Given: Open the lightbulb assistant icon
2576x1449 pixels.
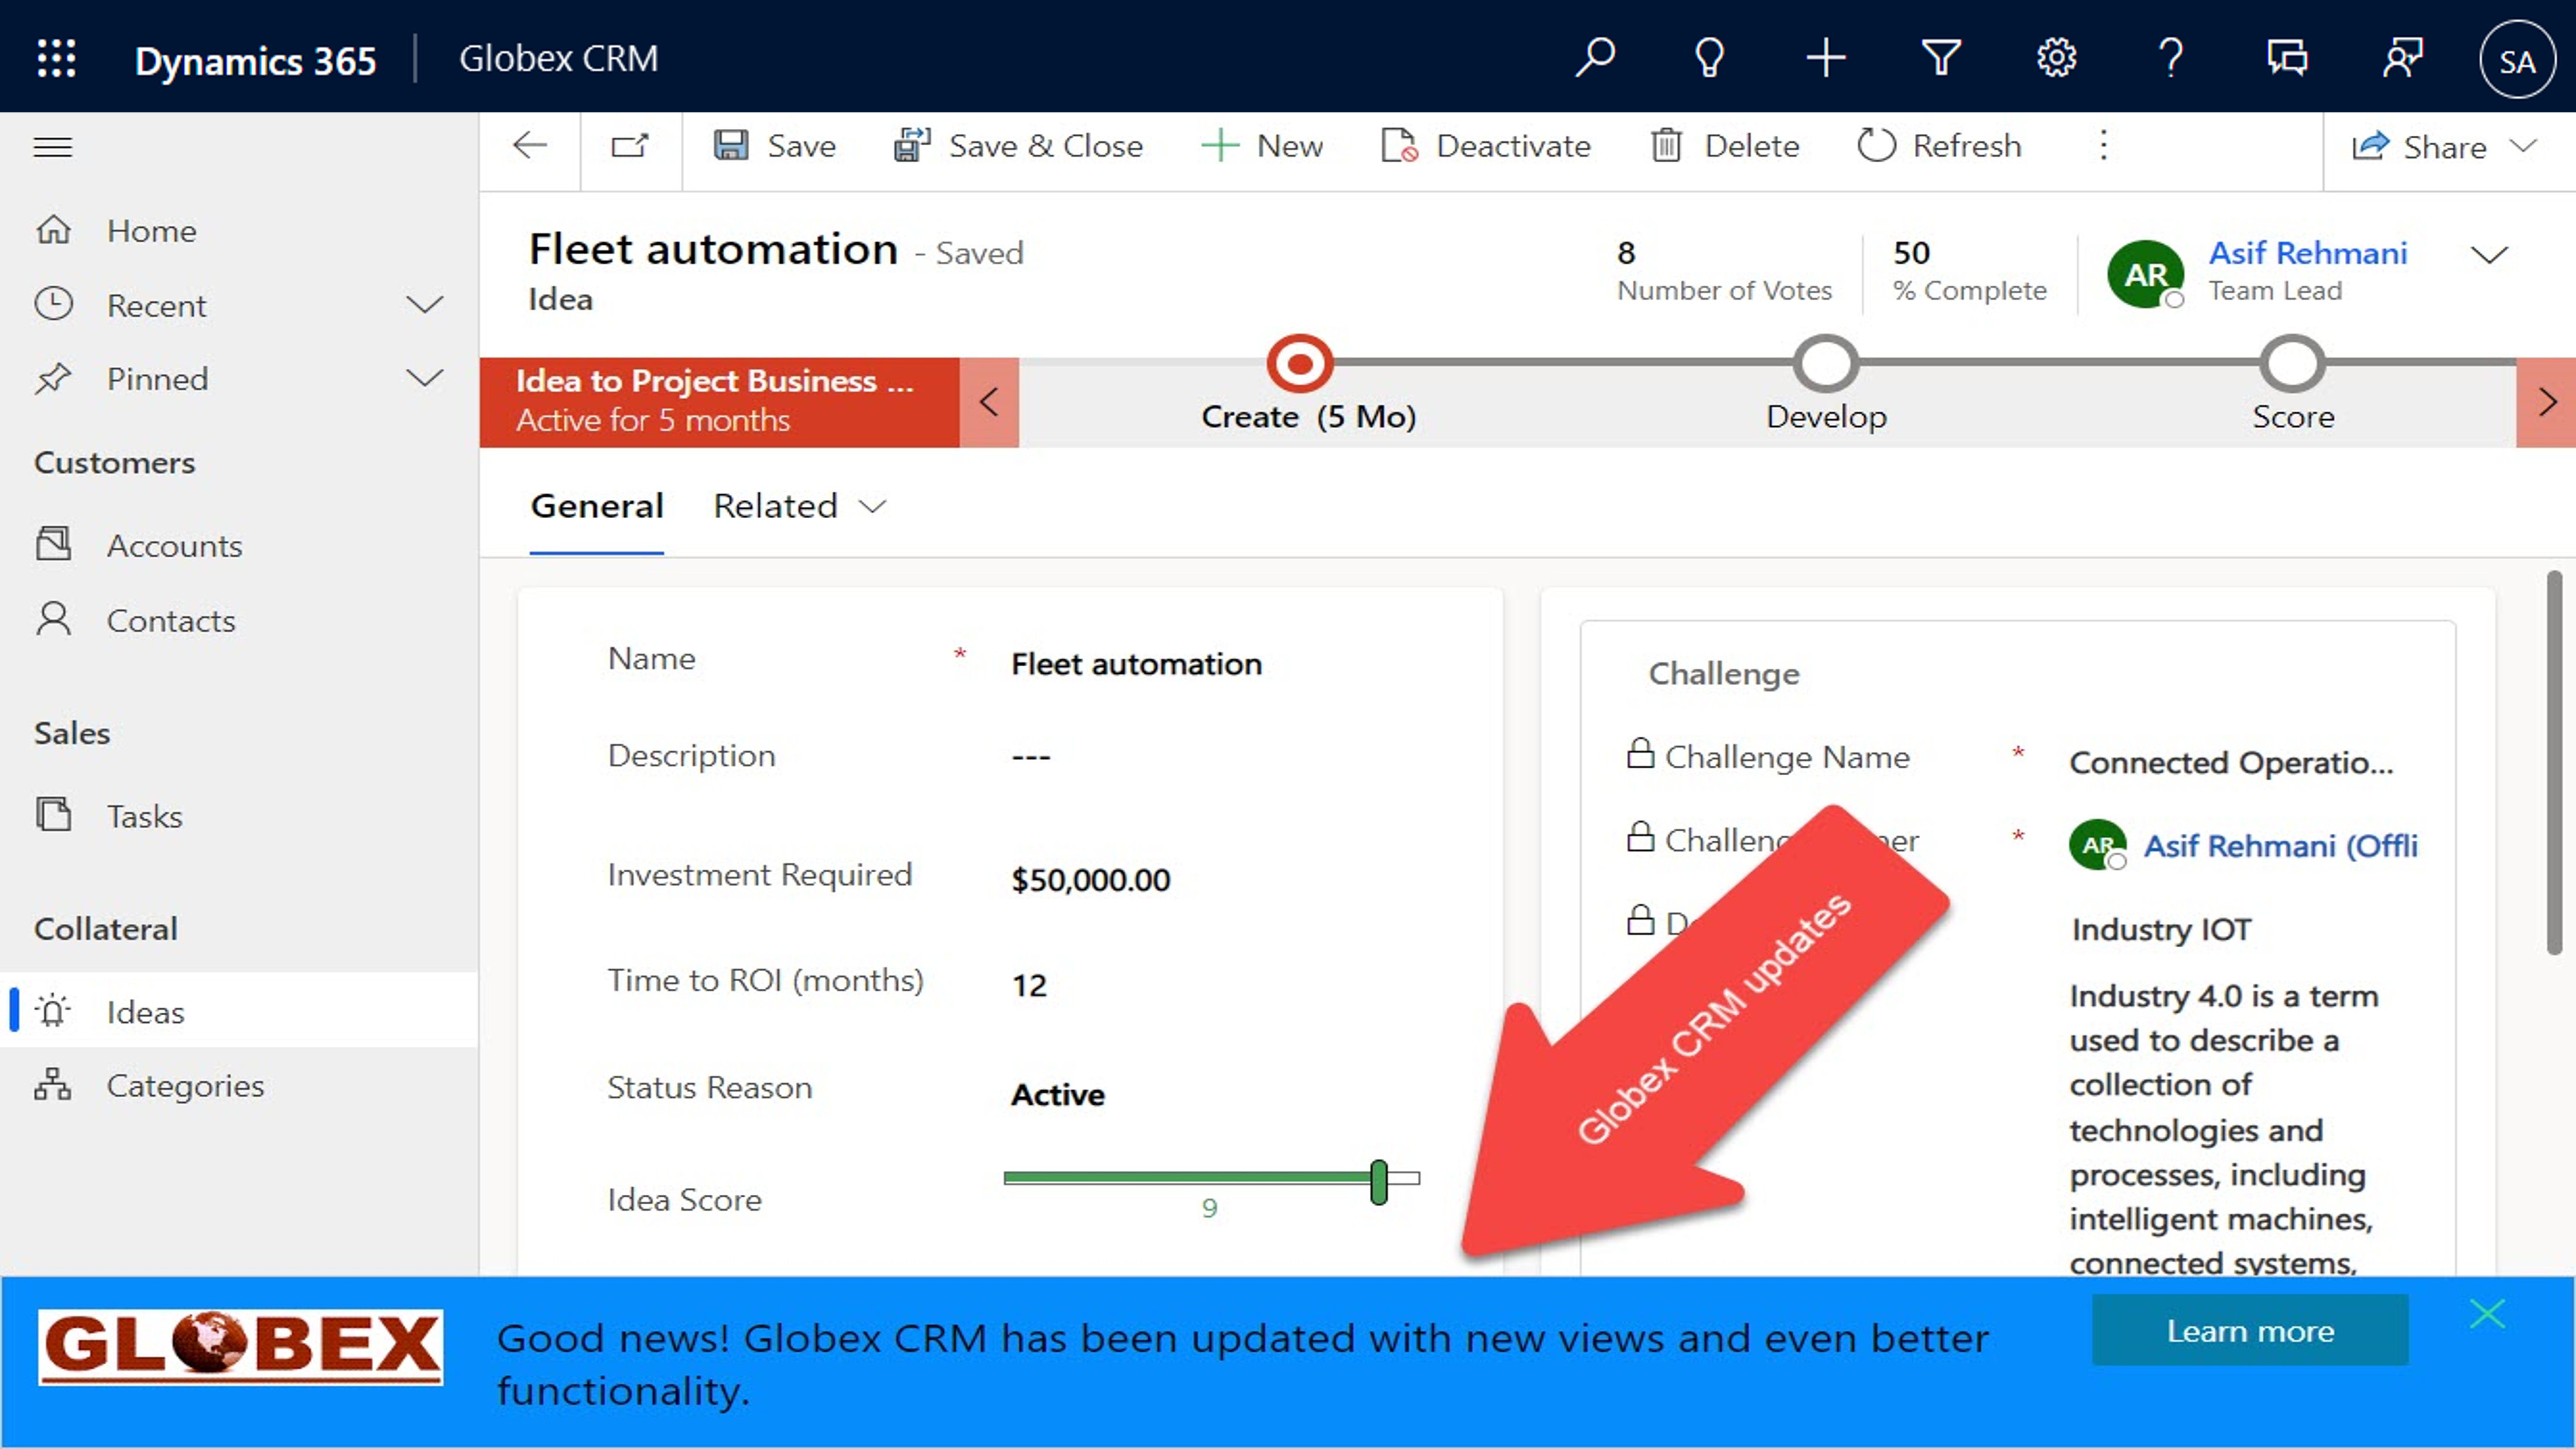Looking at the screenshot, I should (x=1710, y=58).
